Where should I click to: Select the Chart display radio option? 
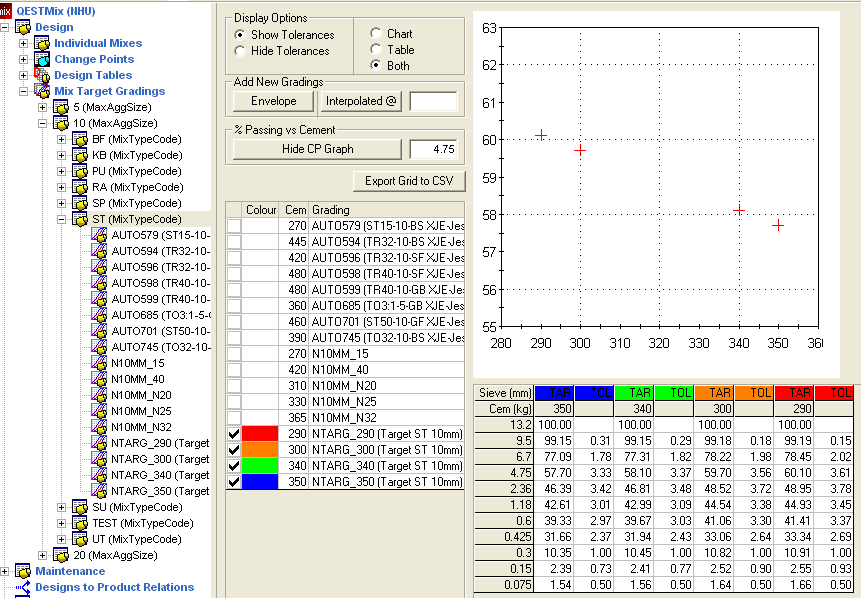pos(375,34)
